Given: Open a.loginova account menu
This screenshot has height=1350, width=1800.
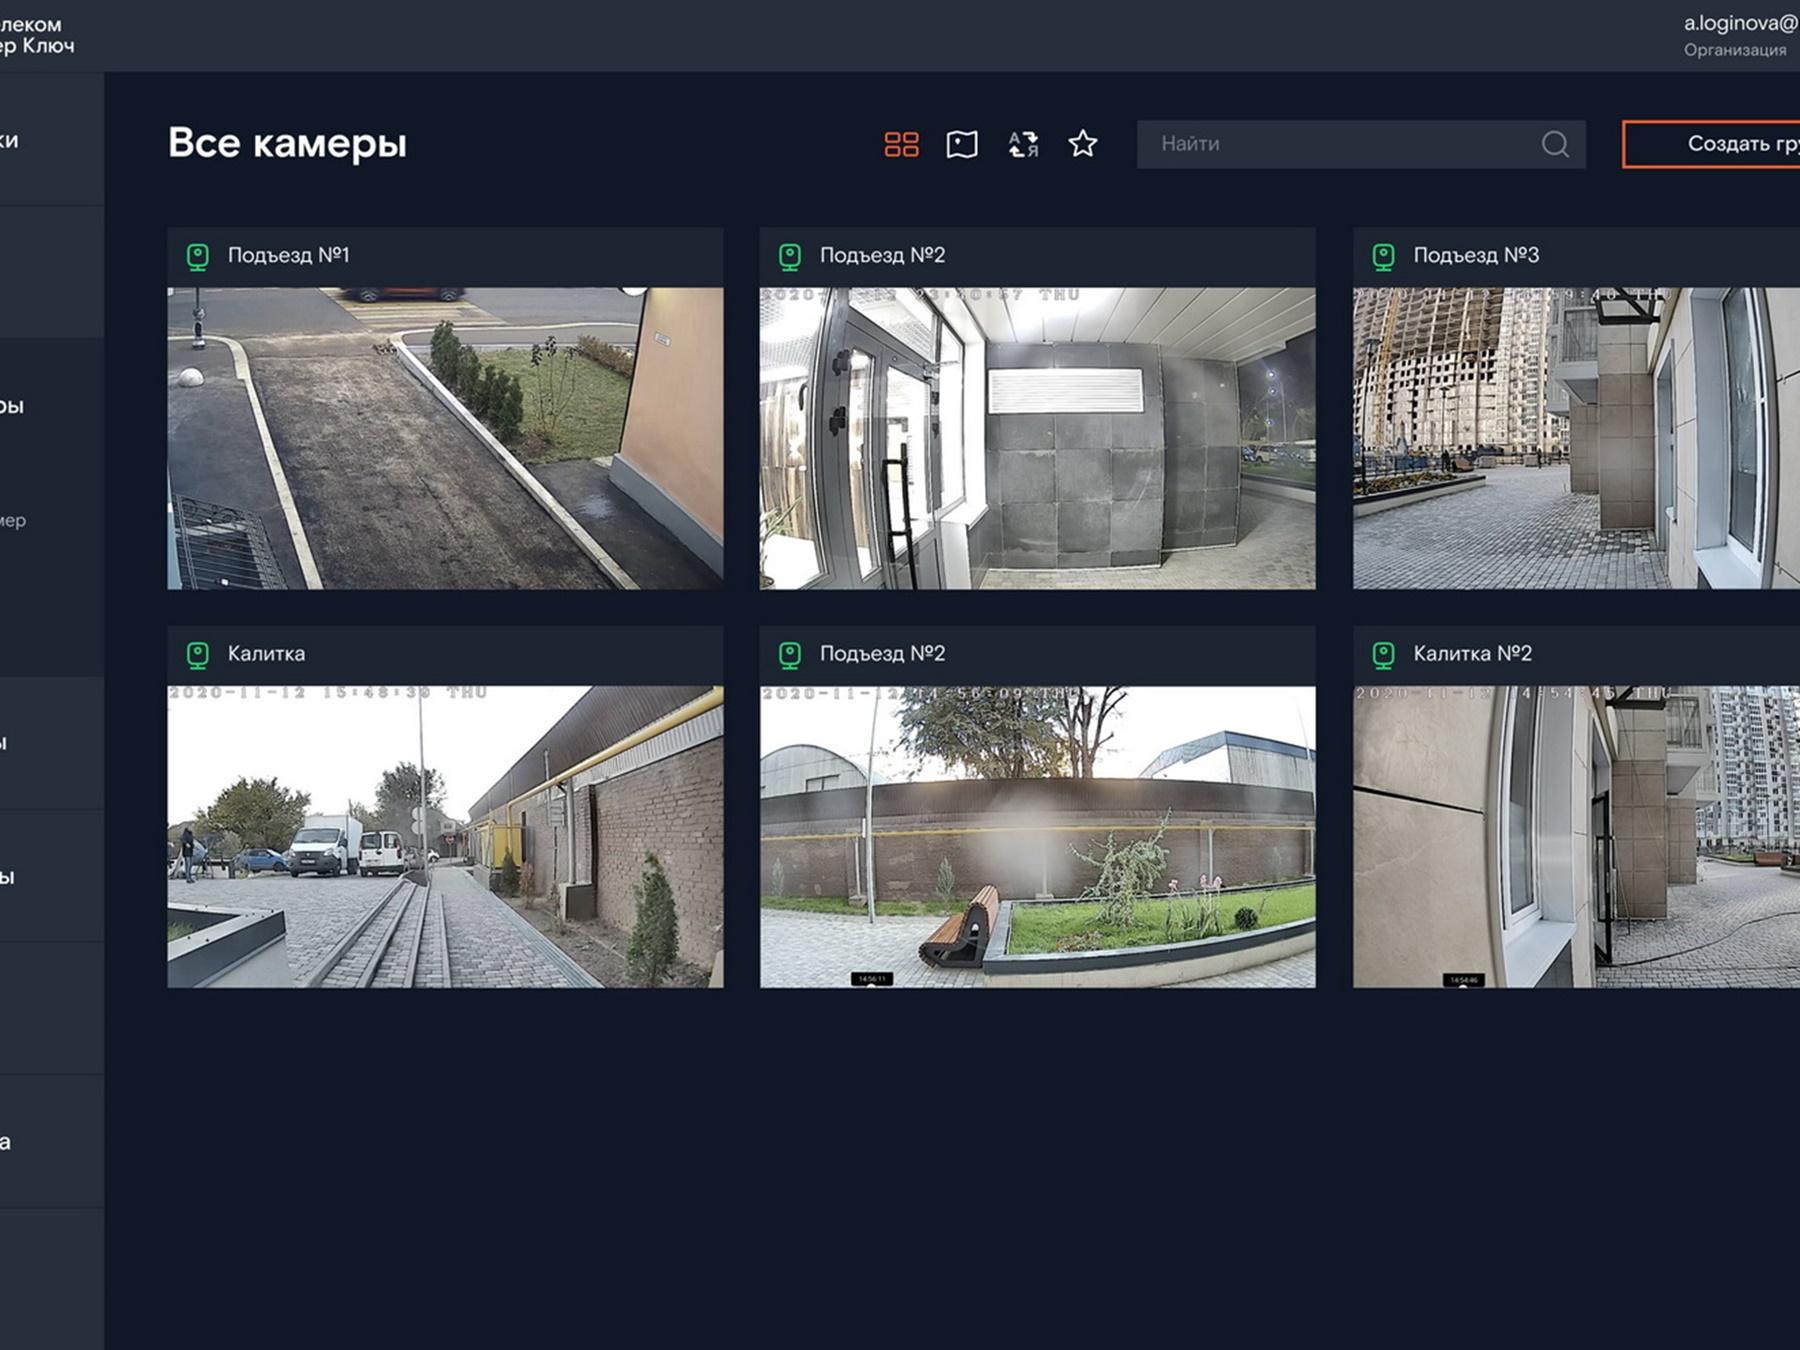Looking at the screenshot, I should [1740, 35].
